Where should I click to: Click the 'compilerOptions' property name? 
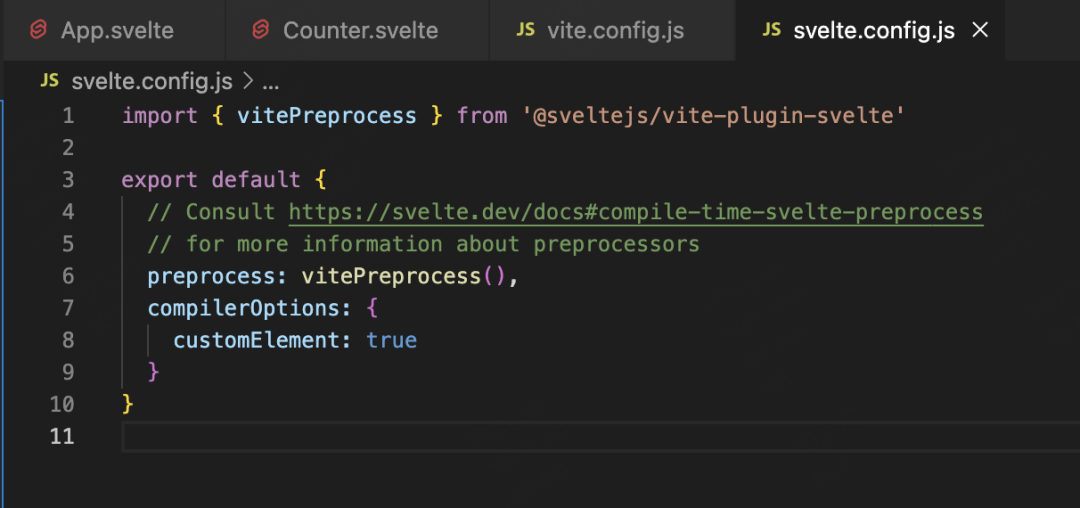(244, 308)
